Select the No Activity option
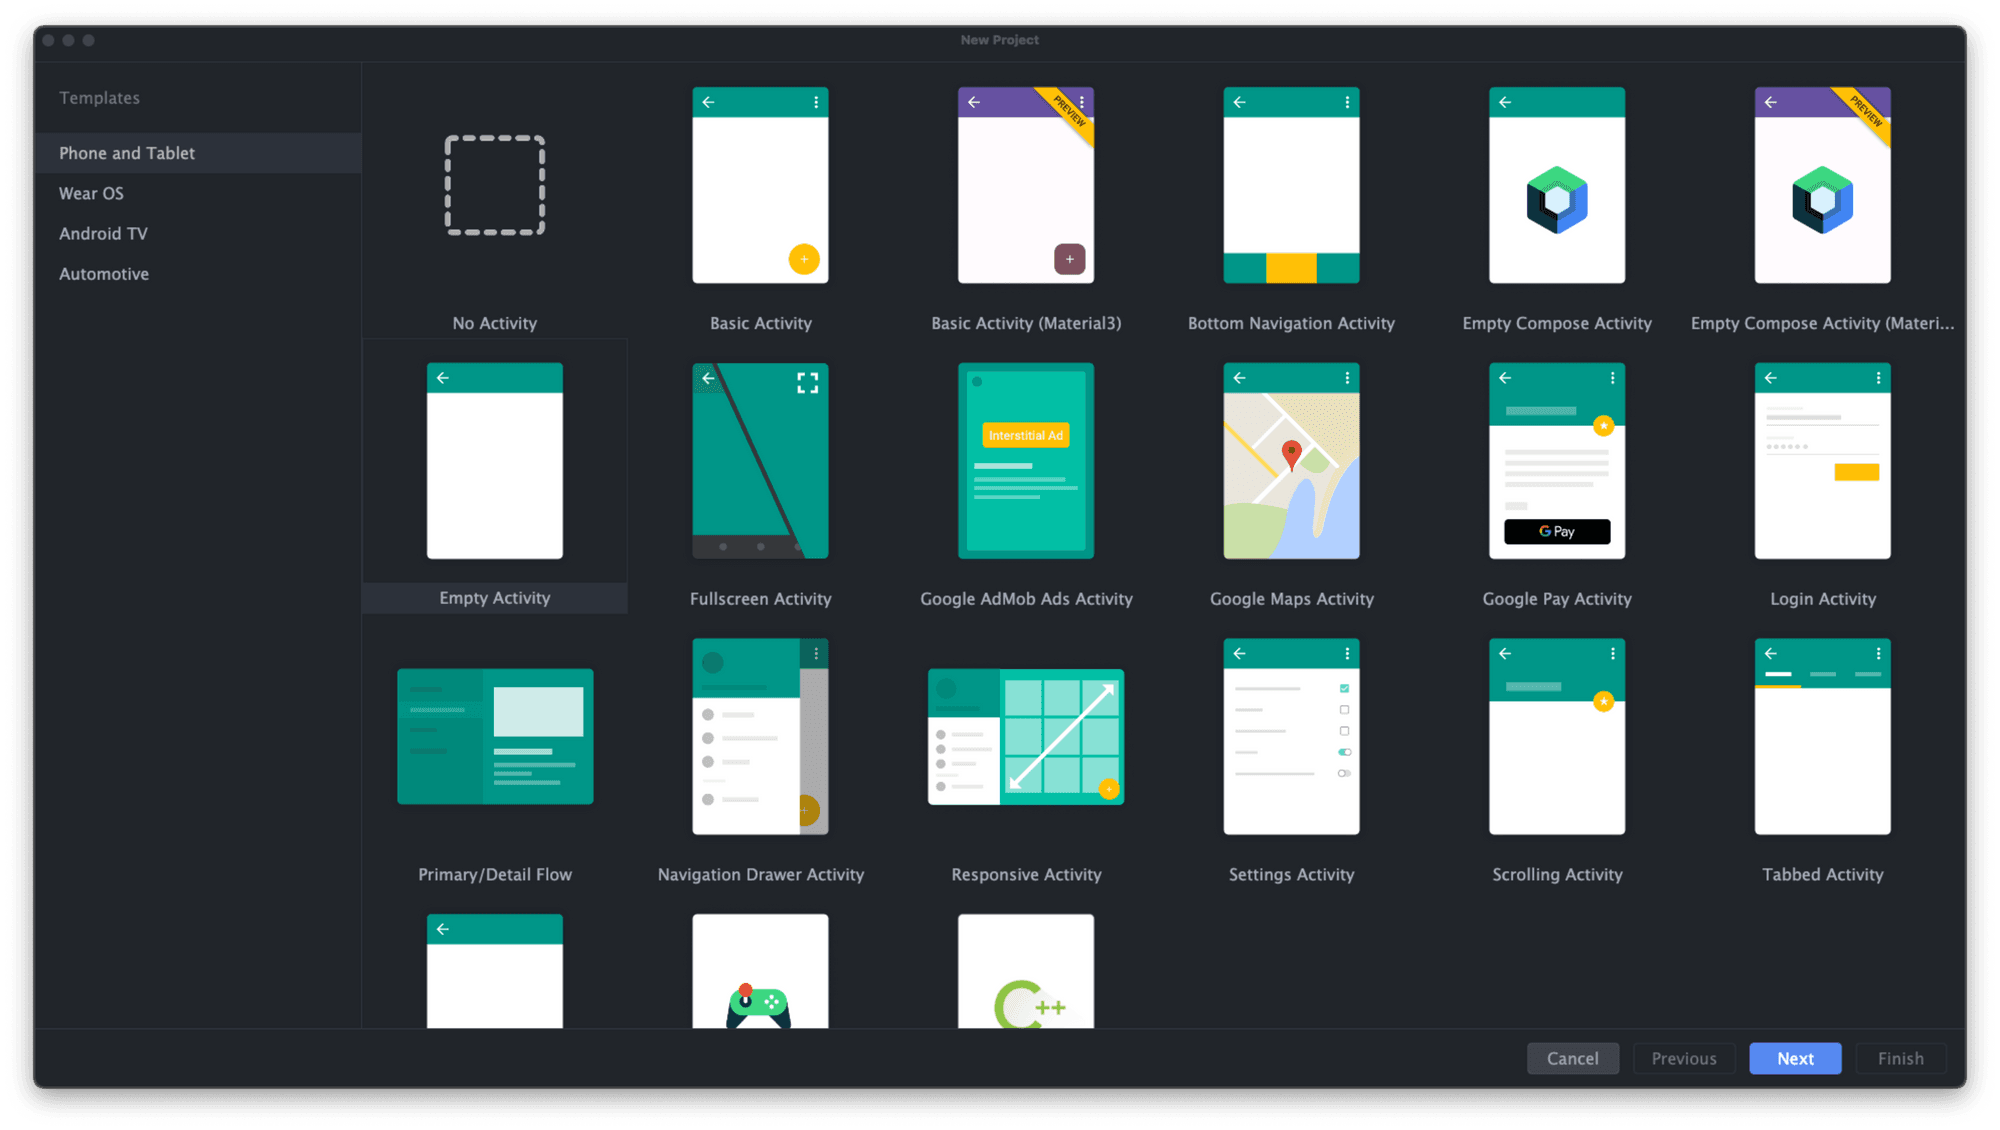 [494, 185]
